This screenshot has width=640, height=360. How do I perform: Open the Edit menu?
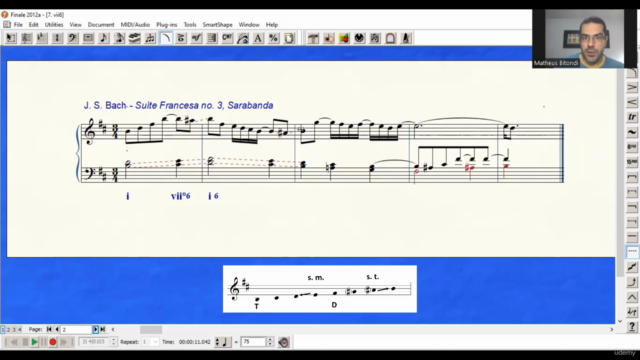tap(33, 25)
